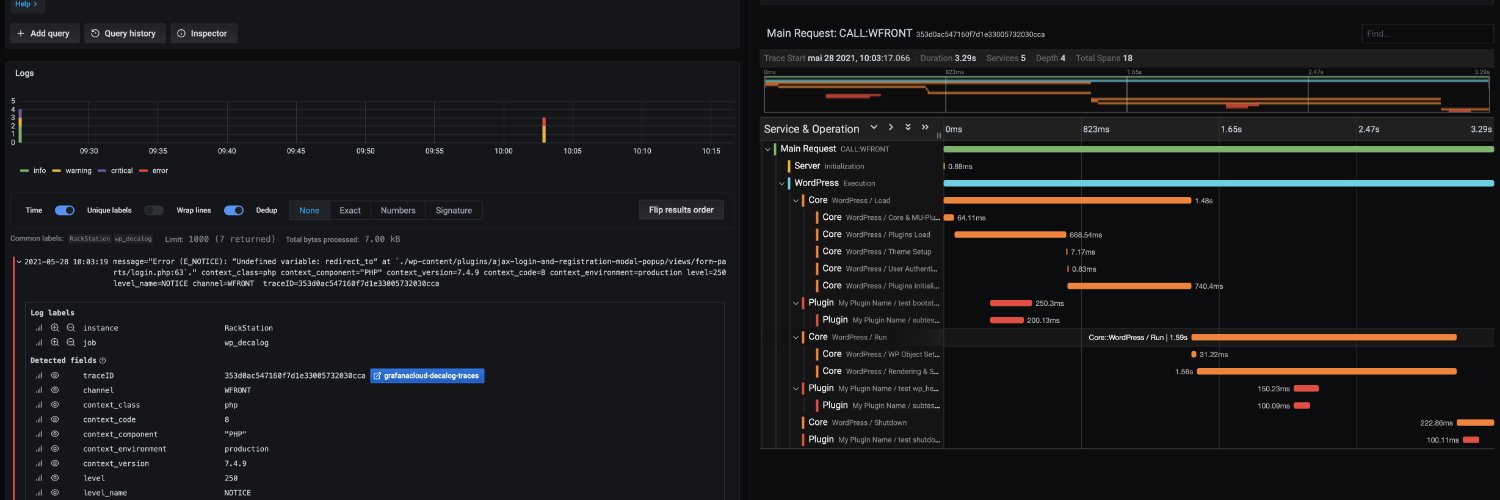
Task: Select Dedup Numbers option
Action: point(398,210)
